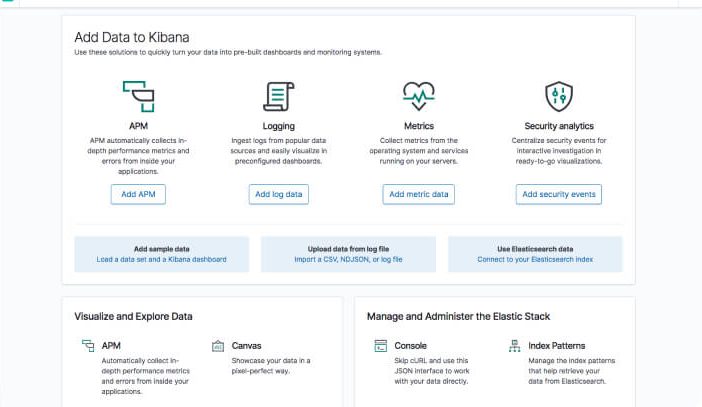
Task: Open Load a data set and Kibana dashboard link
Action: [162, 259]
